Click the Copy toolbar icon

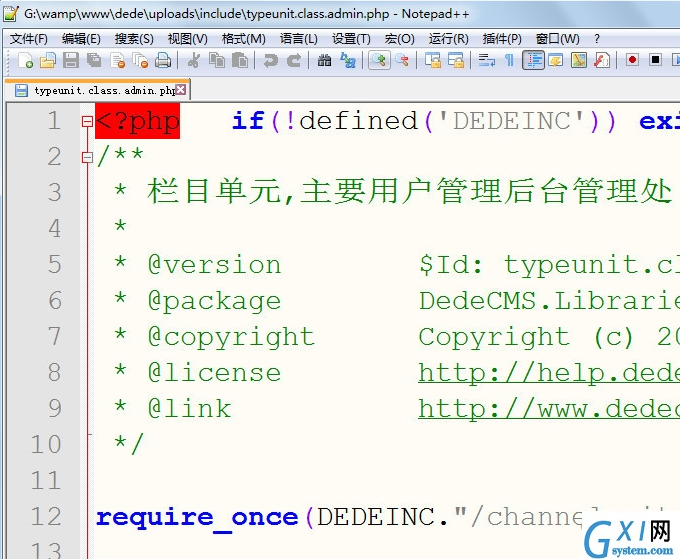(x=216, y=60)
